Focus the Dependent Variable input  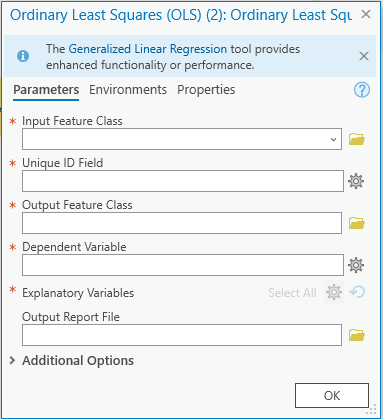(183, 265)
